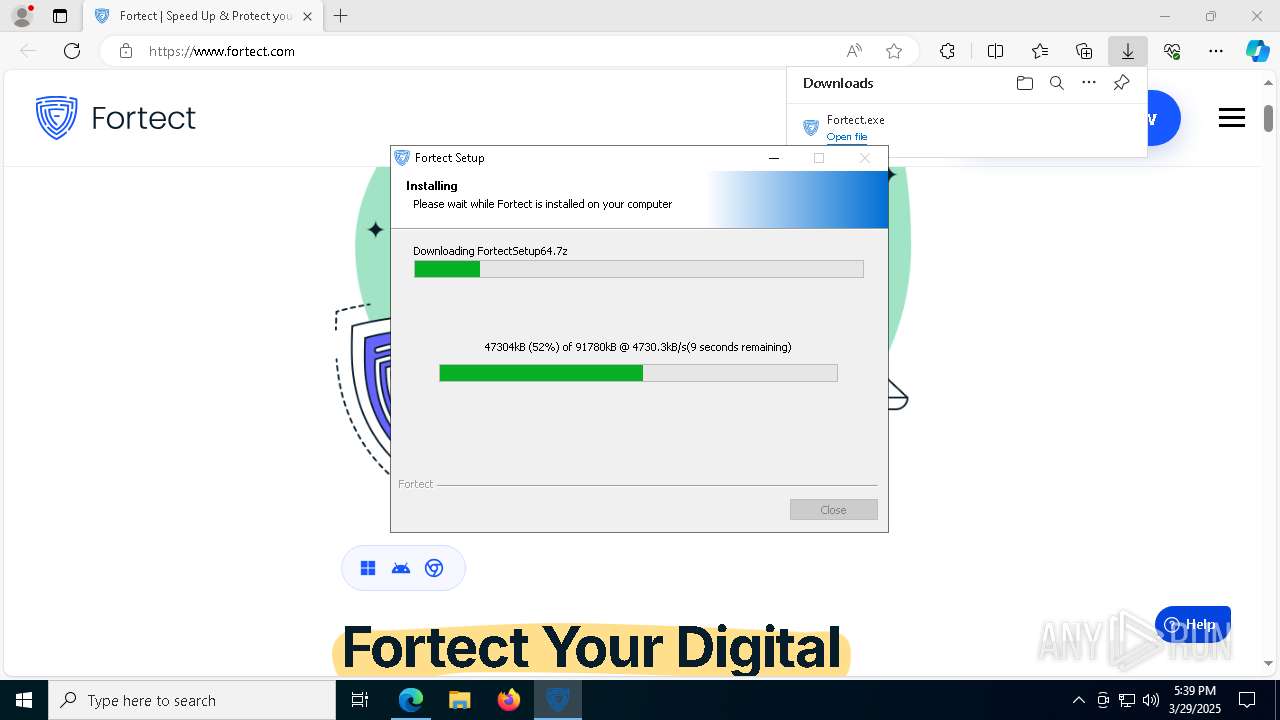Viewport: 1280px width, 720px height.
Task: Open Task View from taskbar
Action: coord(360,700)
